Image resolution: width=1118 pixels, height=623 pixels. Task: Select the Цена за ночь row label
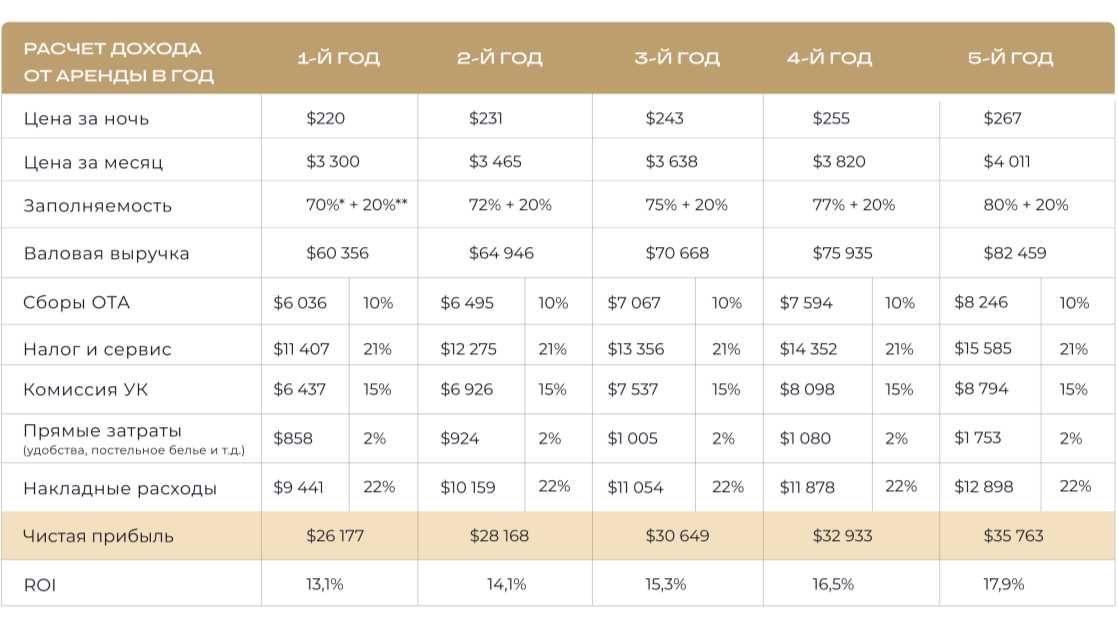pyautogui.click(x=86, y=118)
